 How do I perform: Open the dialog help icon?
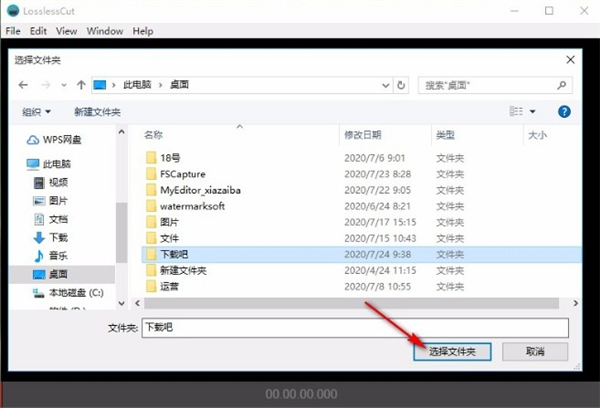coord(564,112)
